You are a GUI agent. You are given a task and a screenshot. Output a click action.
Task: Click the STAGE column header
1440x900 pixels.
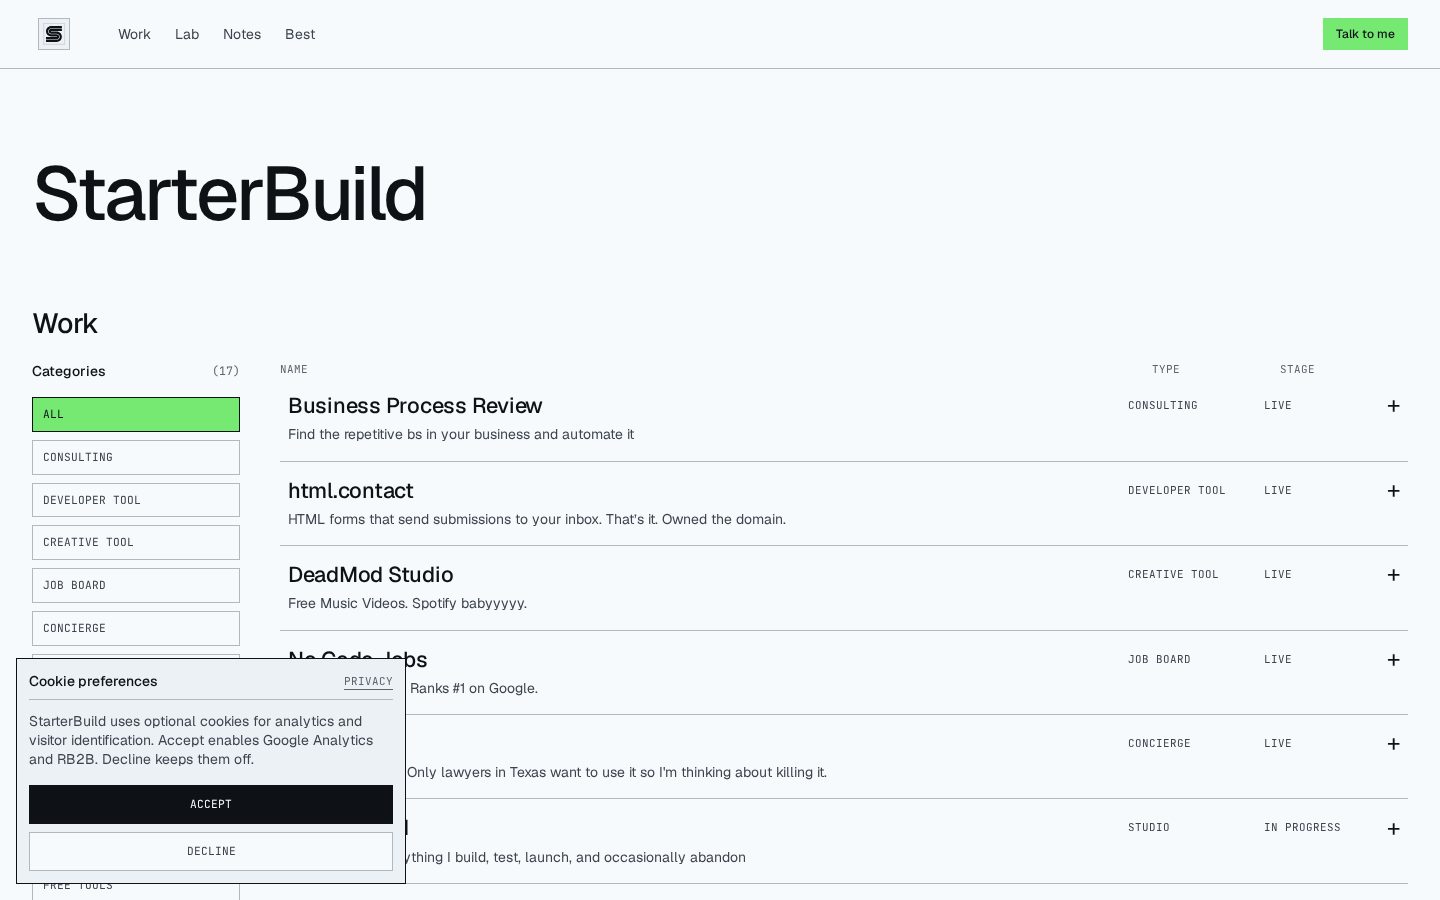tap(1297, 370)
